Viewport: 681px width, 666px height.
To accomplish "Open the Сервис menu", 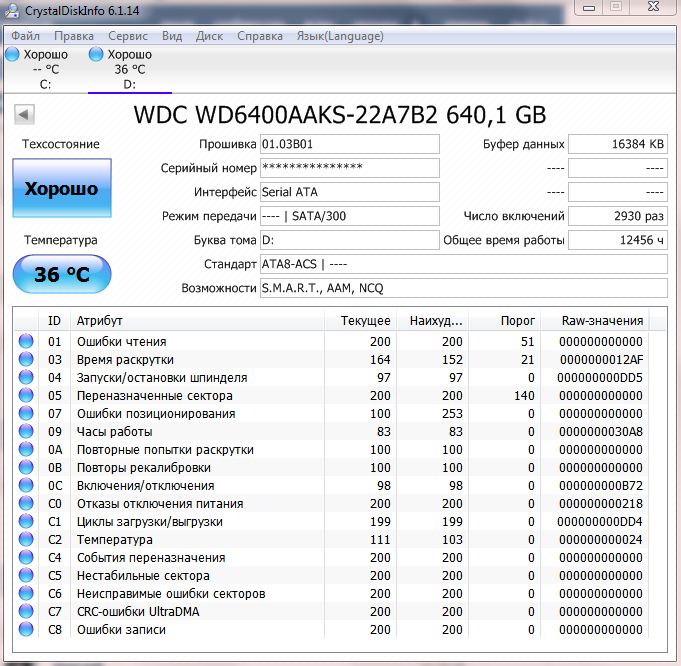I will point(128,36).
